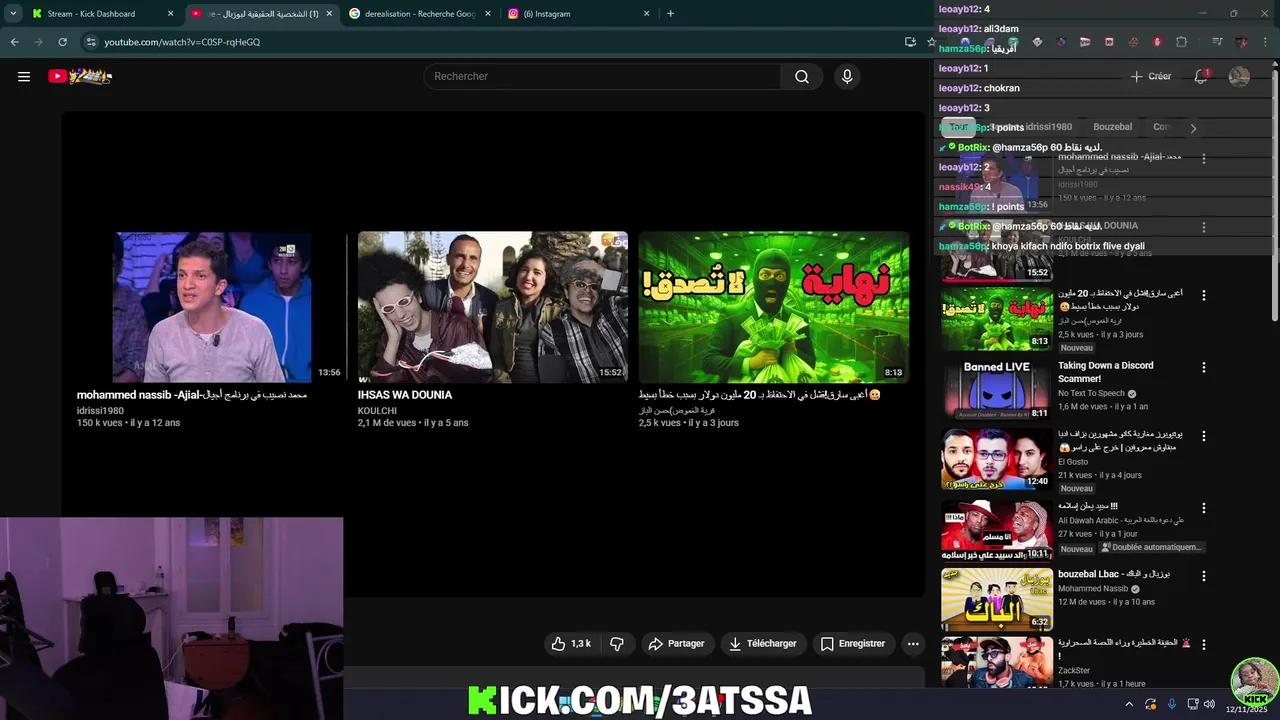This screenshot has height=720, width=1280.
Task: Bookmark this page with star icon
Action: point(931,42)
